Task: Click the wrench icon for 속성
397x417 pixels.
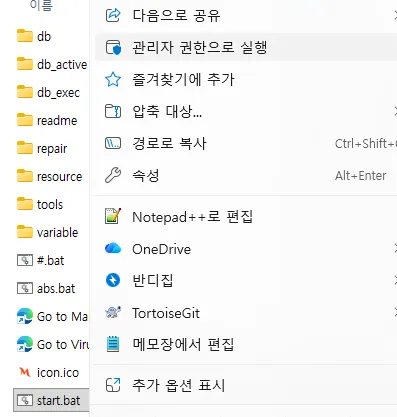Action: tap(113, 175)
